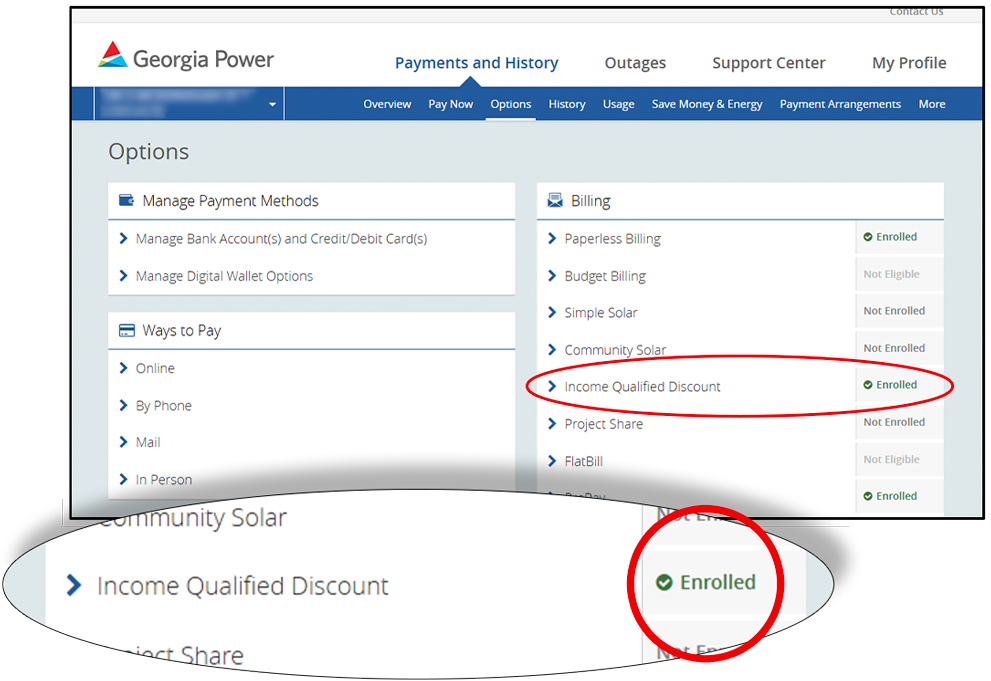Viewport: 991px width, 681px height.
Task: Click Enrolled status for Income Qualified Discount
Action: 889,385
